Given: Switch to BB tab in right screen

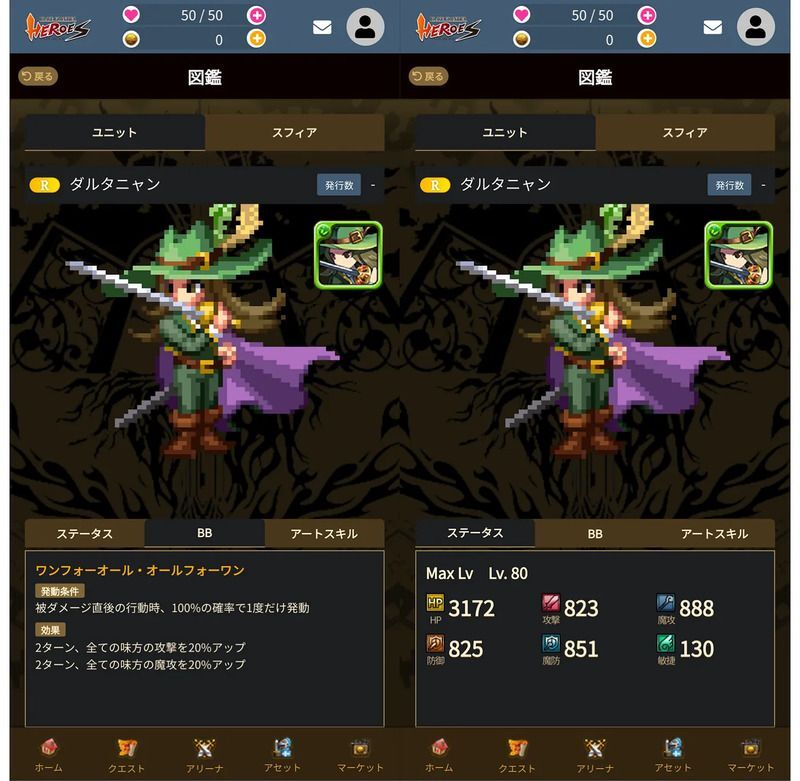Looking at the screenshot, I should click(595, 534).
